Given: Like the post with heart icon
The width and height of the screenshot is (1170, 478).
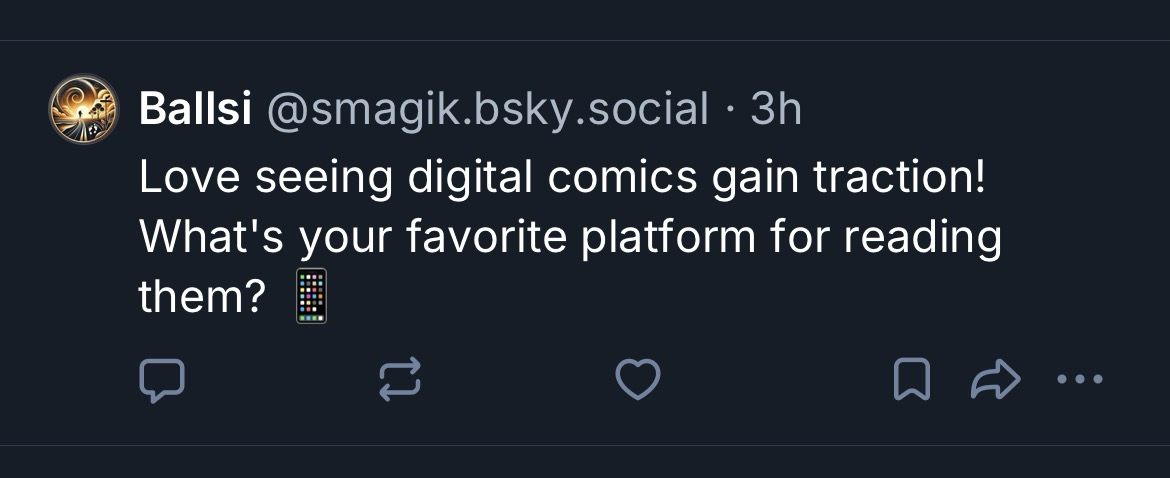Looking at the screenshot, I should click(637, 381).
